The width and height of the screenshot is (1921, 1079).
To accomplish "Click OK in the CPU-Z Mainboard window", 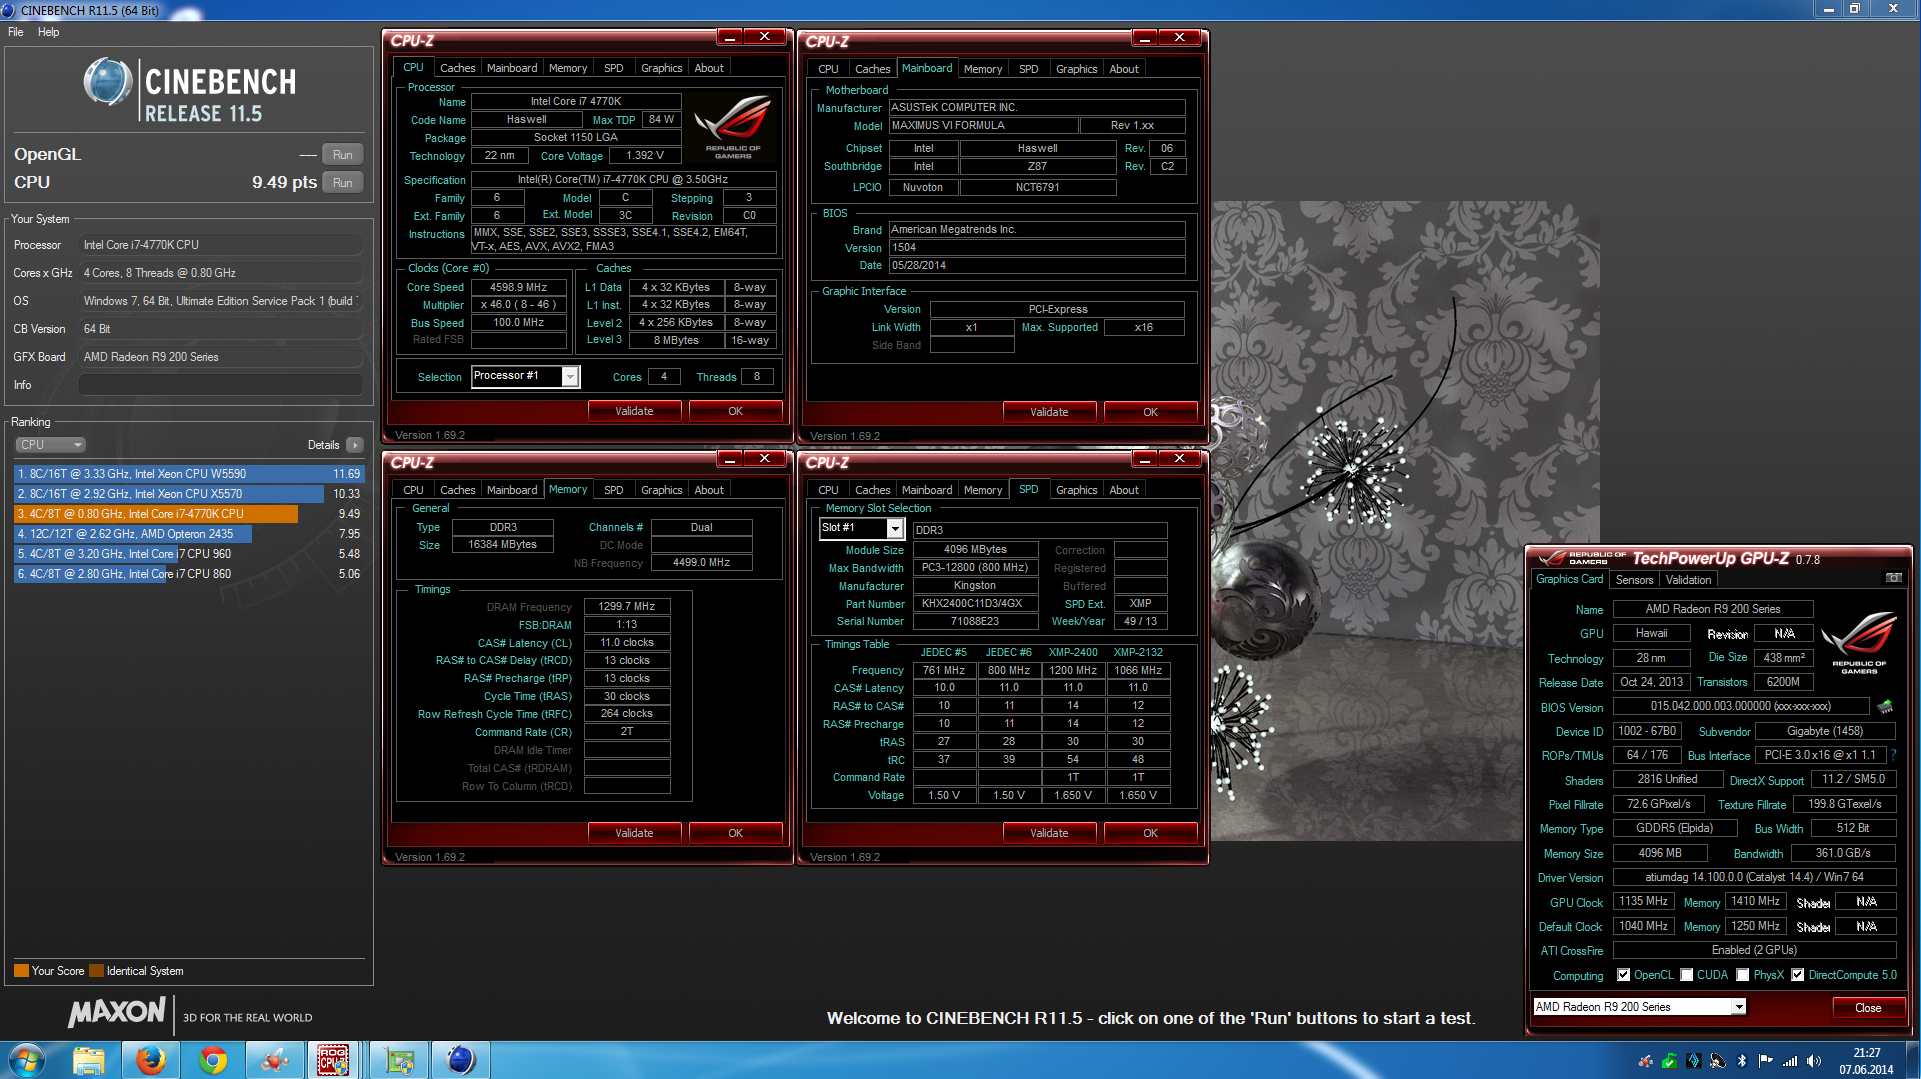I will tap(1150, 412).
